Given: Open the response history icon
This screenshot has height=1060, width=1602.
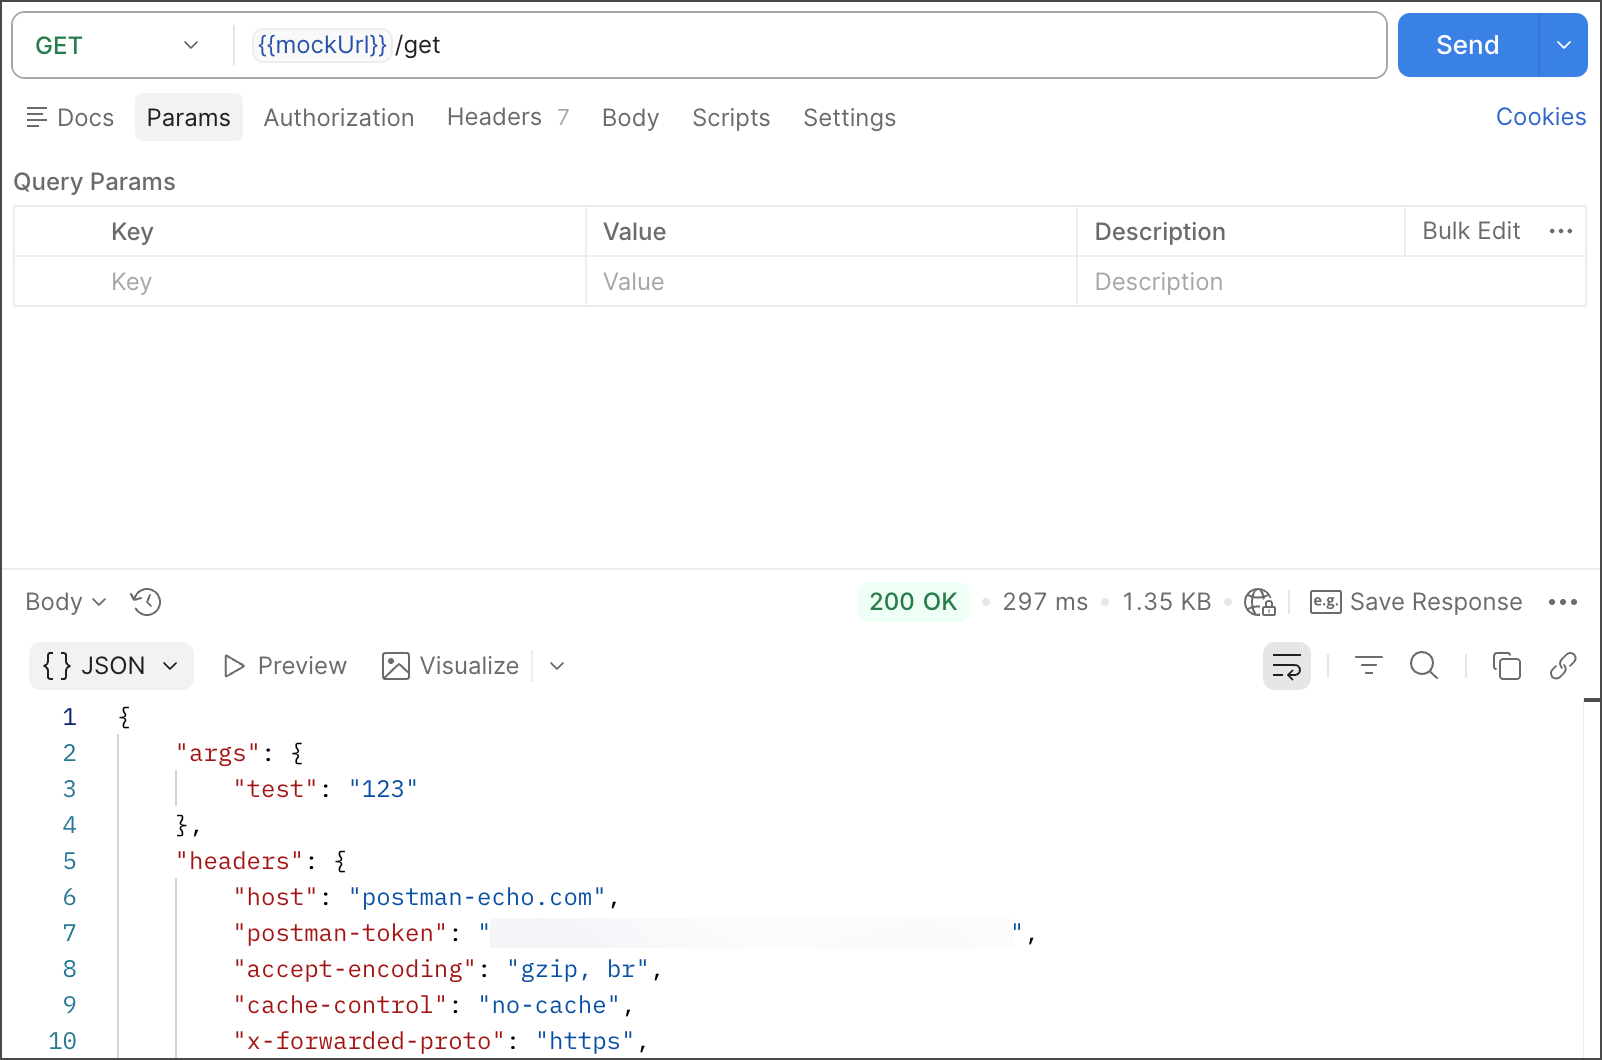Looking at the screenshot, I should pyautogui.click(x=146, y=602).
